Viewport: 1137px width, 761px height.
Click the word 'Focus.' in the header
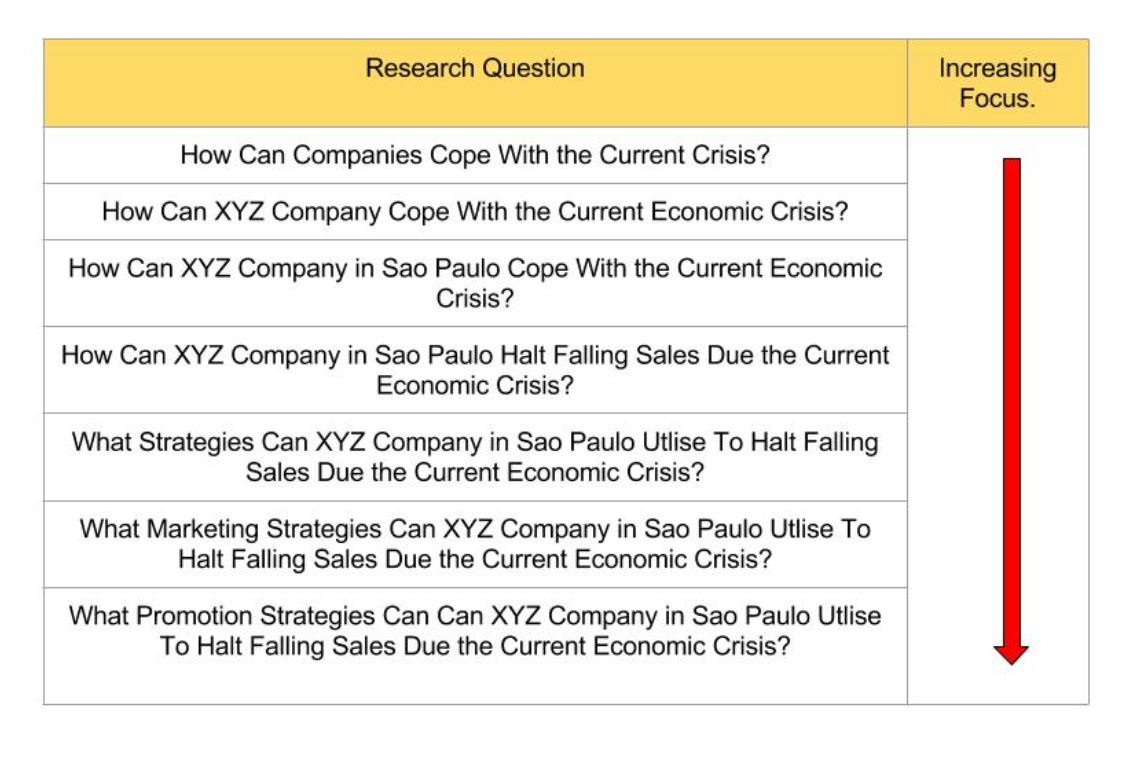[x=998, y=98]
